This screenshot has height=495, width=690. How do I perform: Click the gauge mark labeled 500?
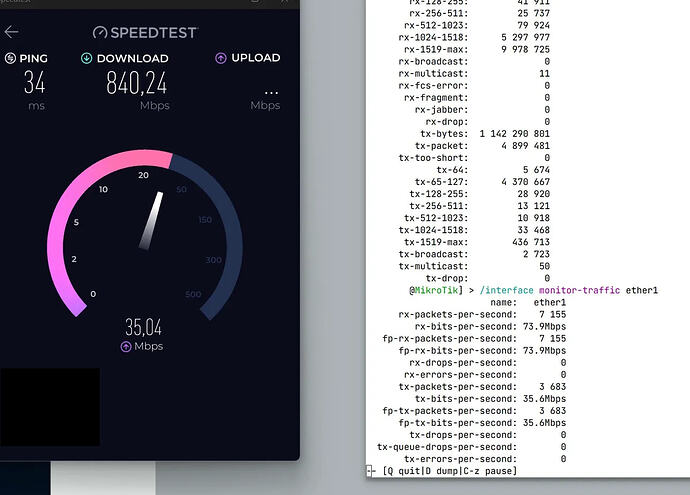tap(193, 294)
